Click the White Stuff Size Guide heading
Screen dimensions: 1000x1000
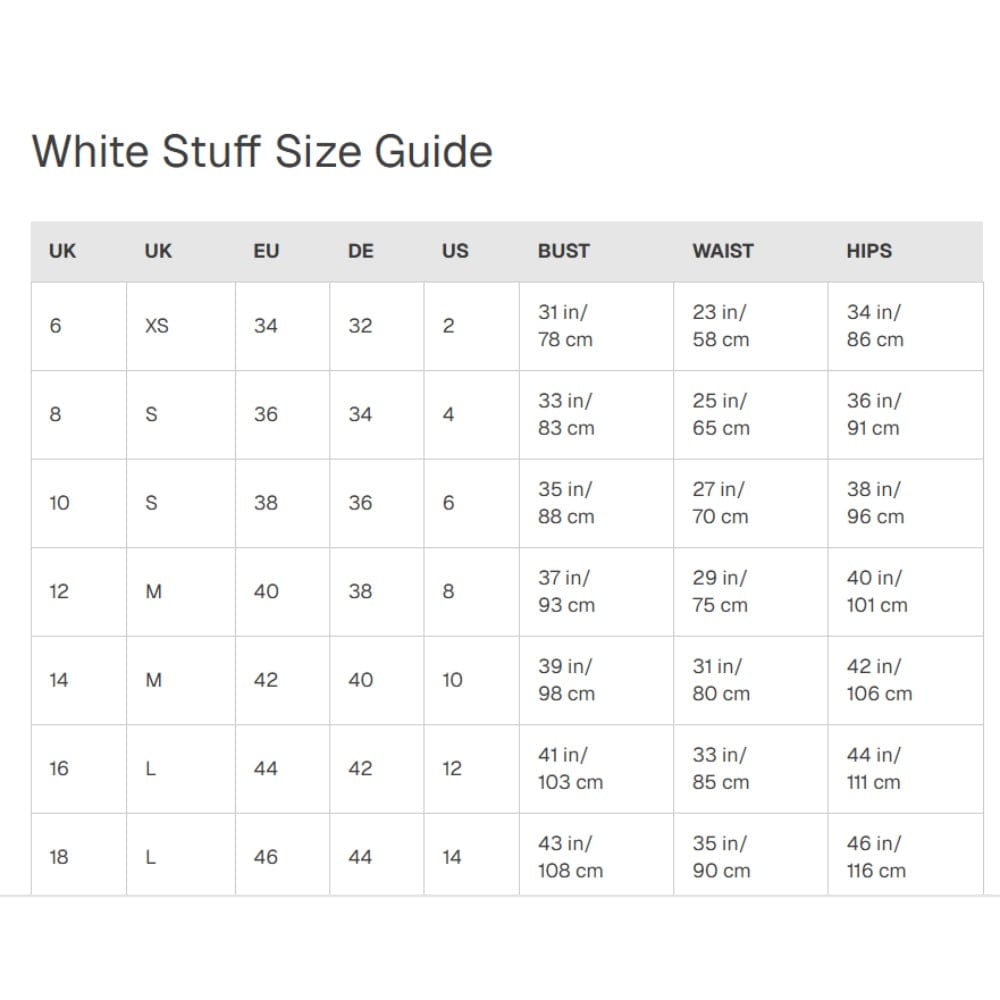(x=262, y=152)
